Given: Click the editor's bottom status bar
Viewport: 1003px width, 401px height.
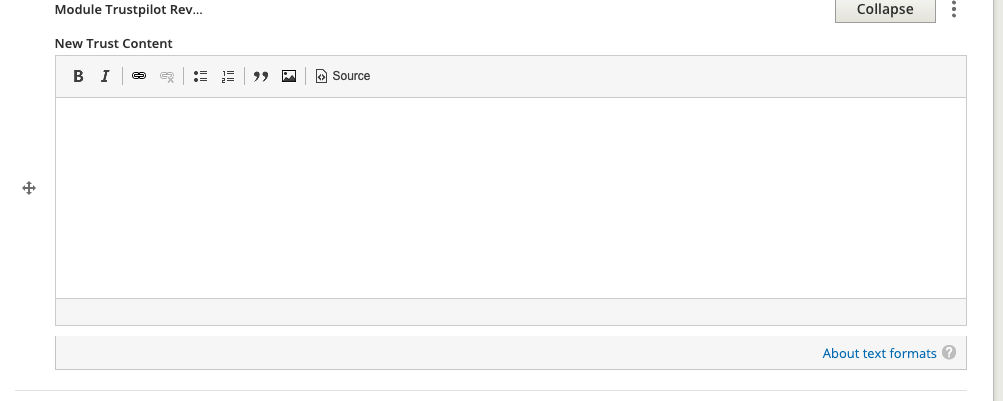Looking at the screenshot, I should [510, 312].
